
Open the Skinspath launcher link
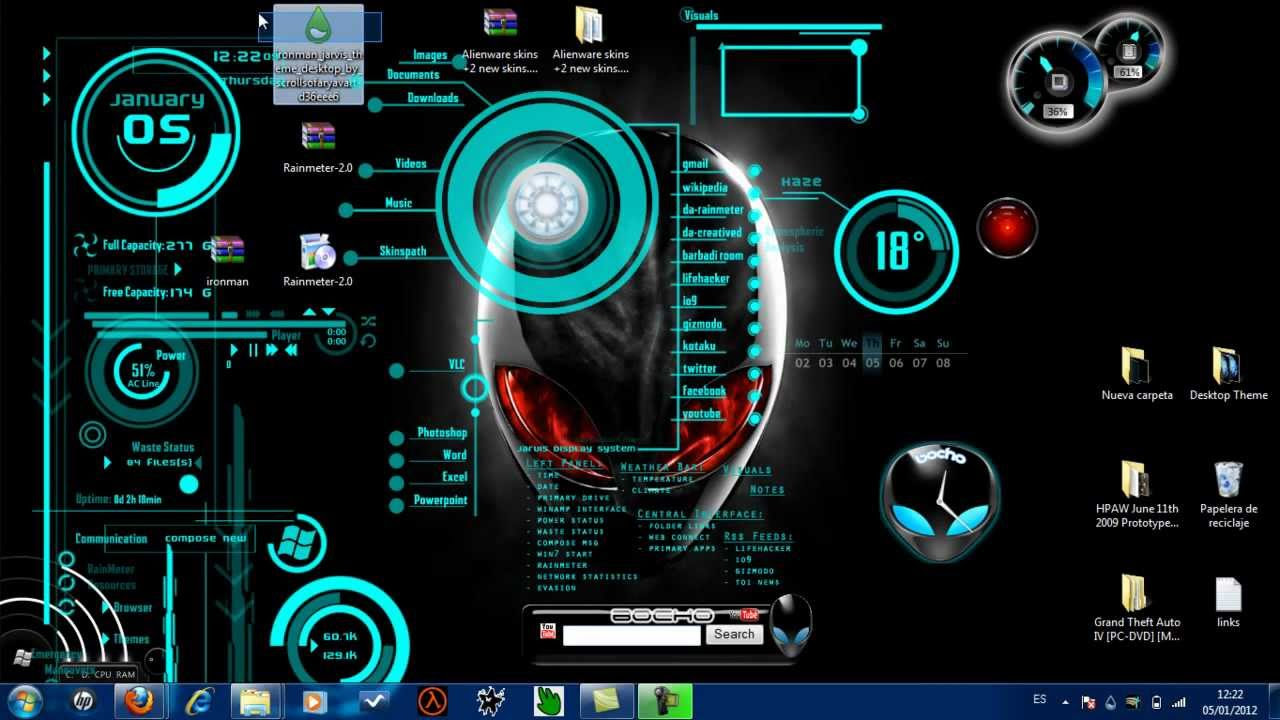(403, 251)
